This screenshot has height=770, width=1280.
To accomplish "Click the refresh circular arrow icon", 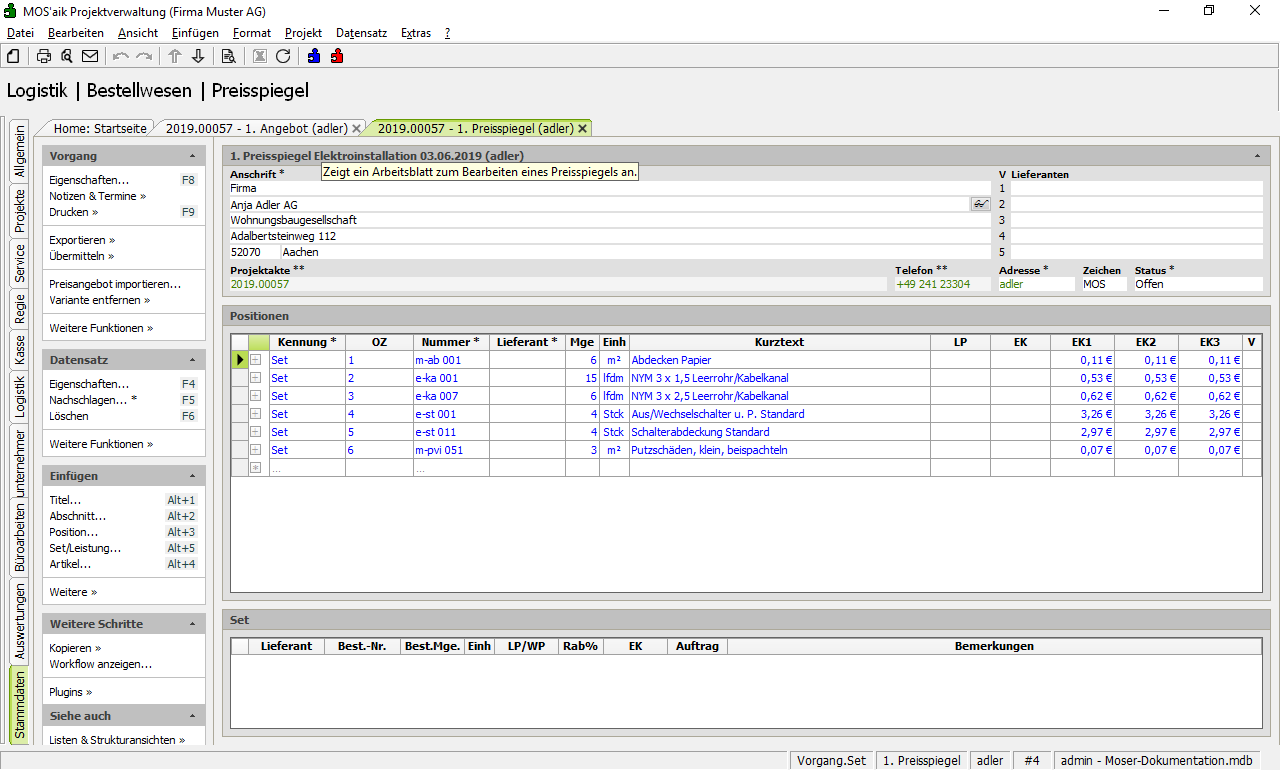I will [x=283, y=56].
